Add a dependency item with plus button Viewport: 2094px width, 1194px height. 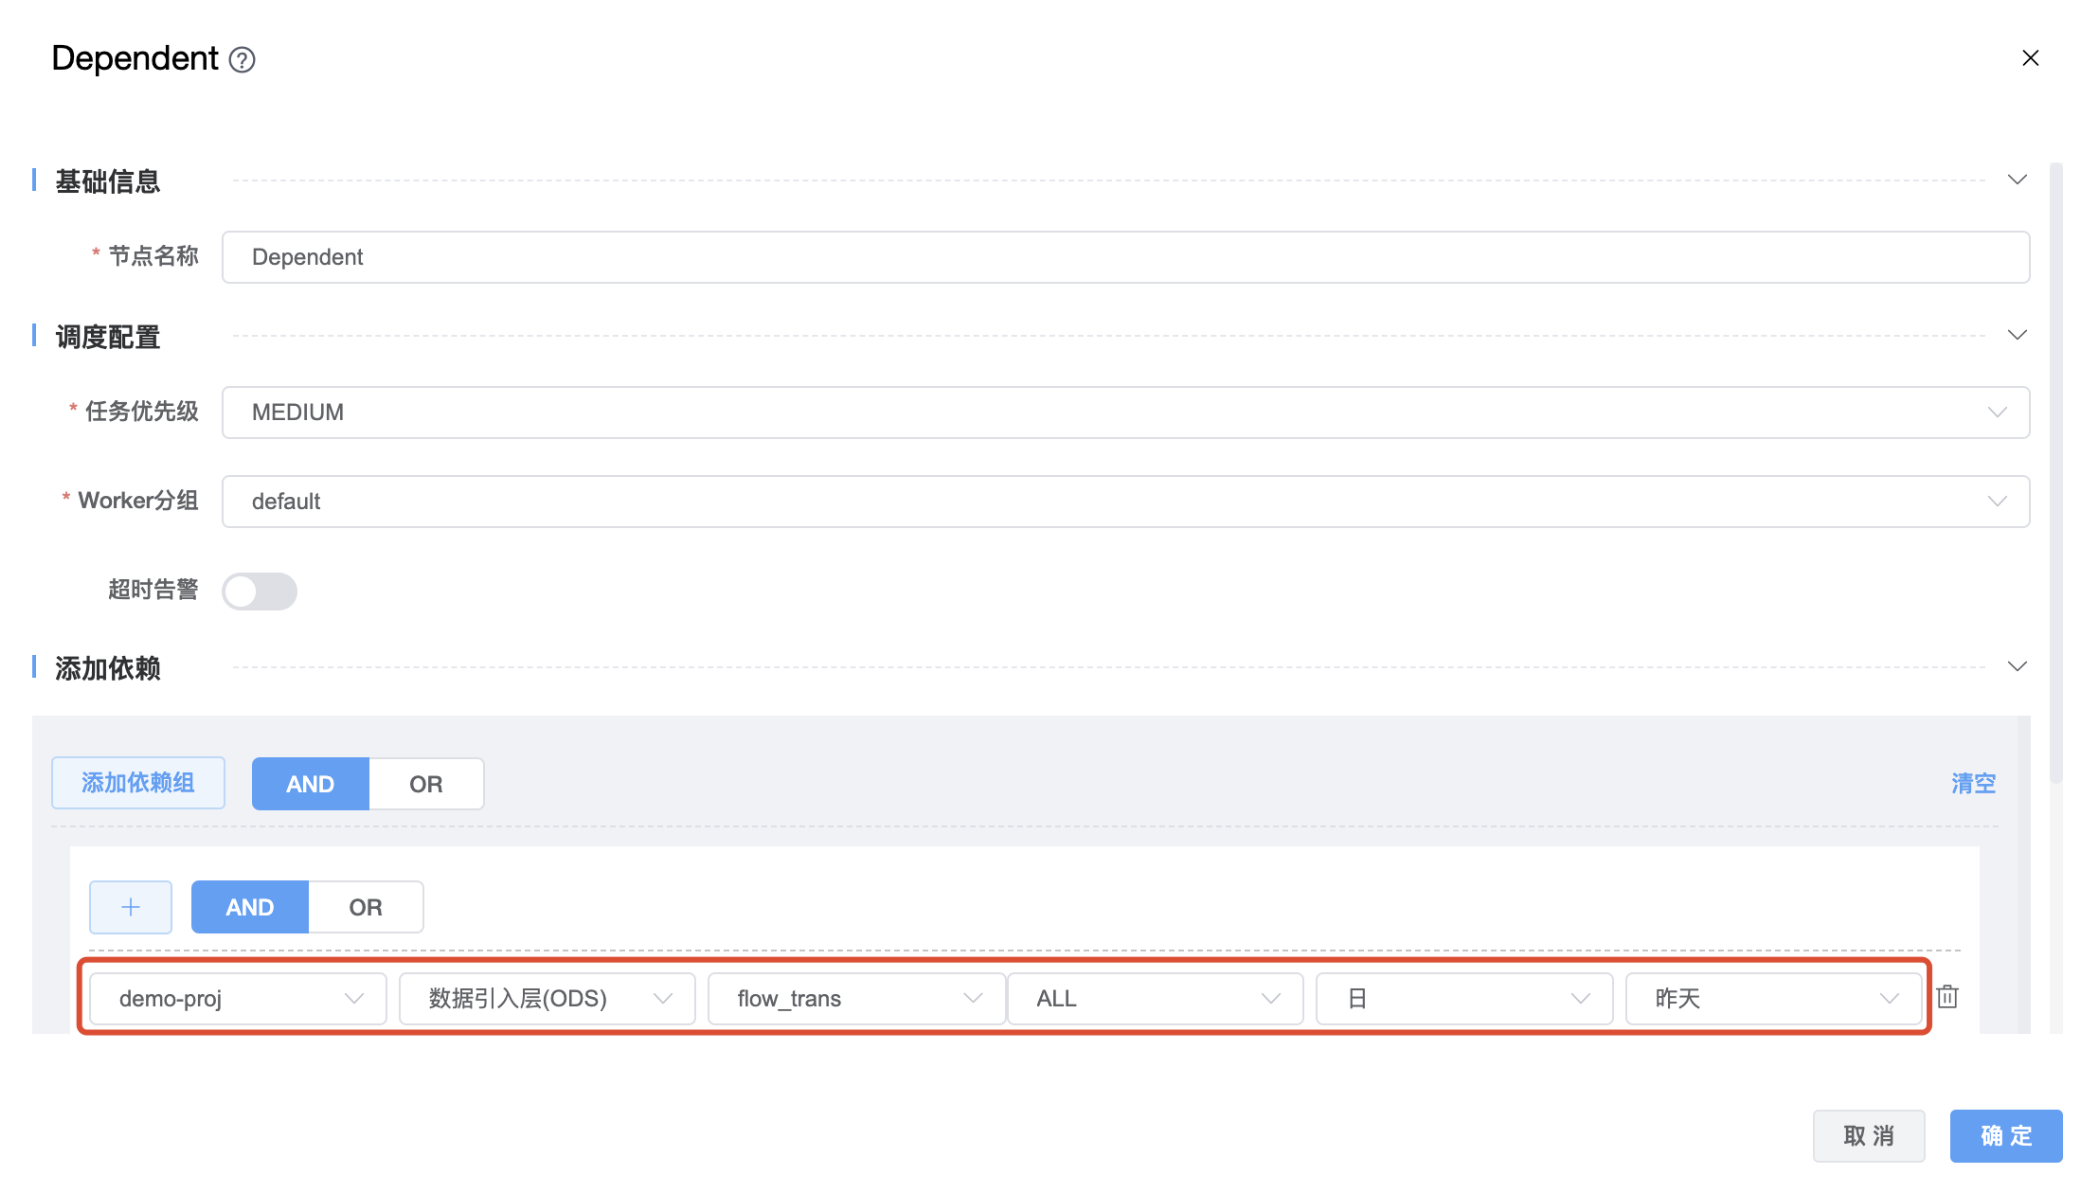(x=131, y=907)
